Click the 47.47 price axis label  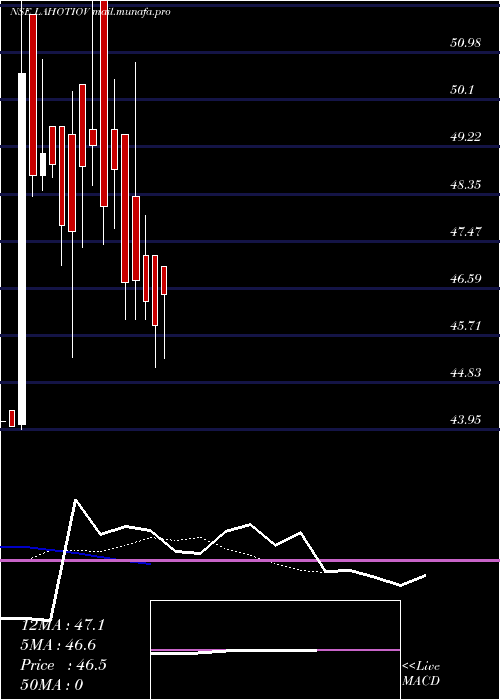click(x=466, y=232)
